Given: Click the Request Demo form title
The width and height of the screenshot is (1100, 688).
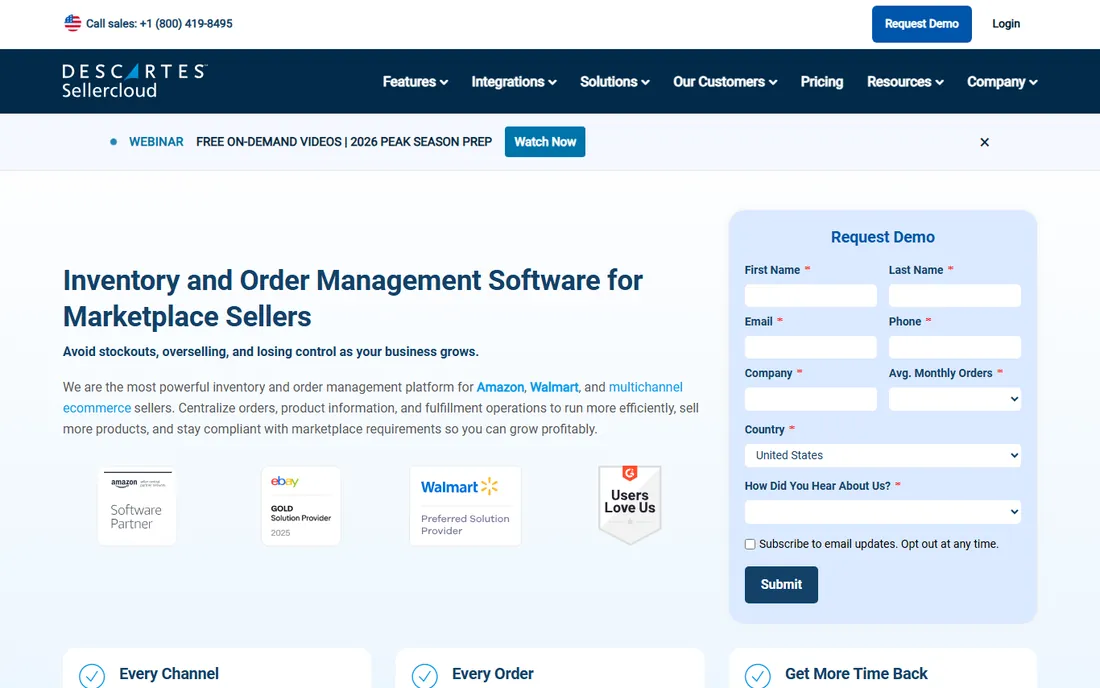Looking at the screenshot, I should click(883, 237).
